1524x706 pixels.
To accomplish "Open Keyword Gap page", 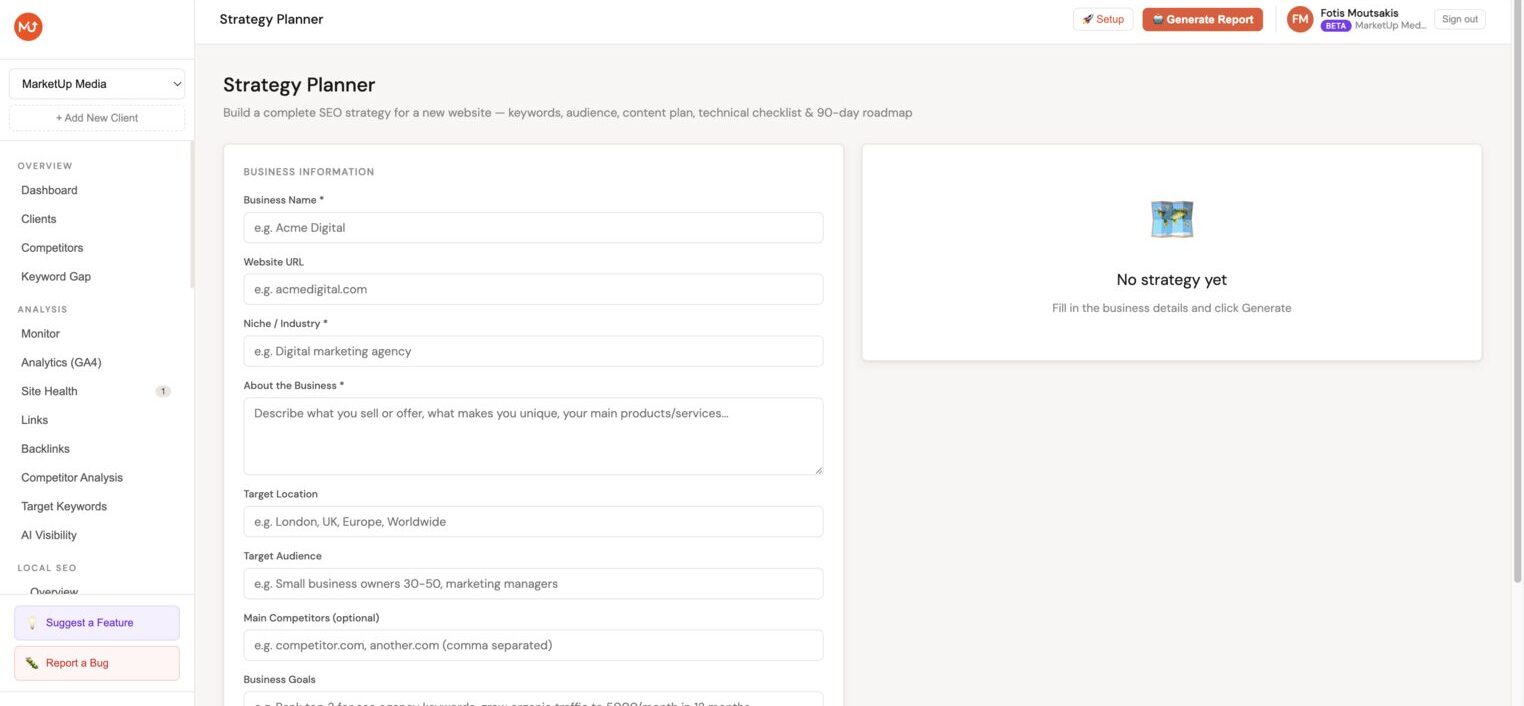I will (56, 277).
